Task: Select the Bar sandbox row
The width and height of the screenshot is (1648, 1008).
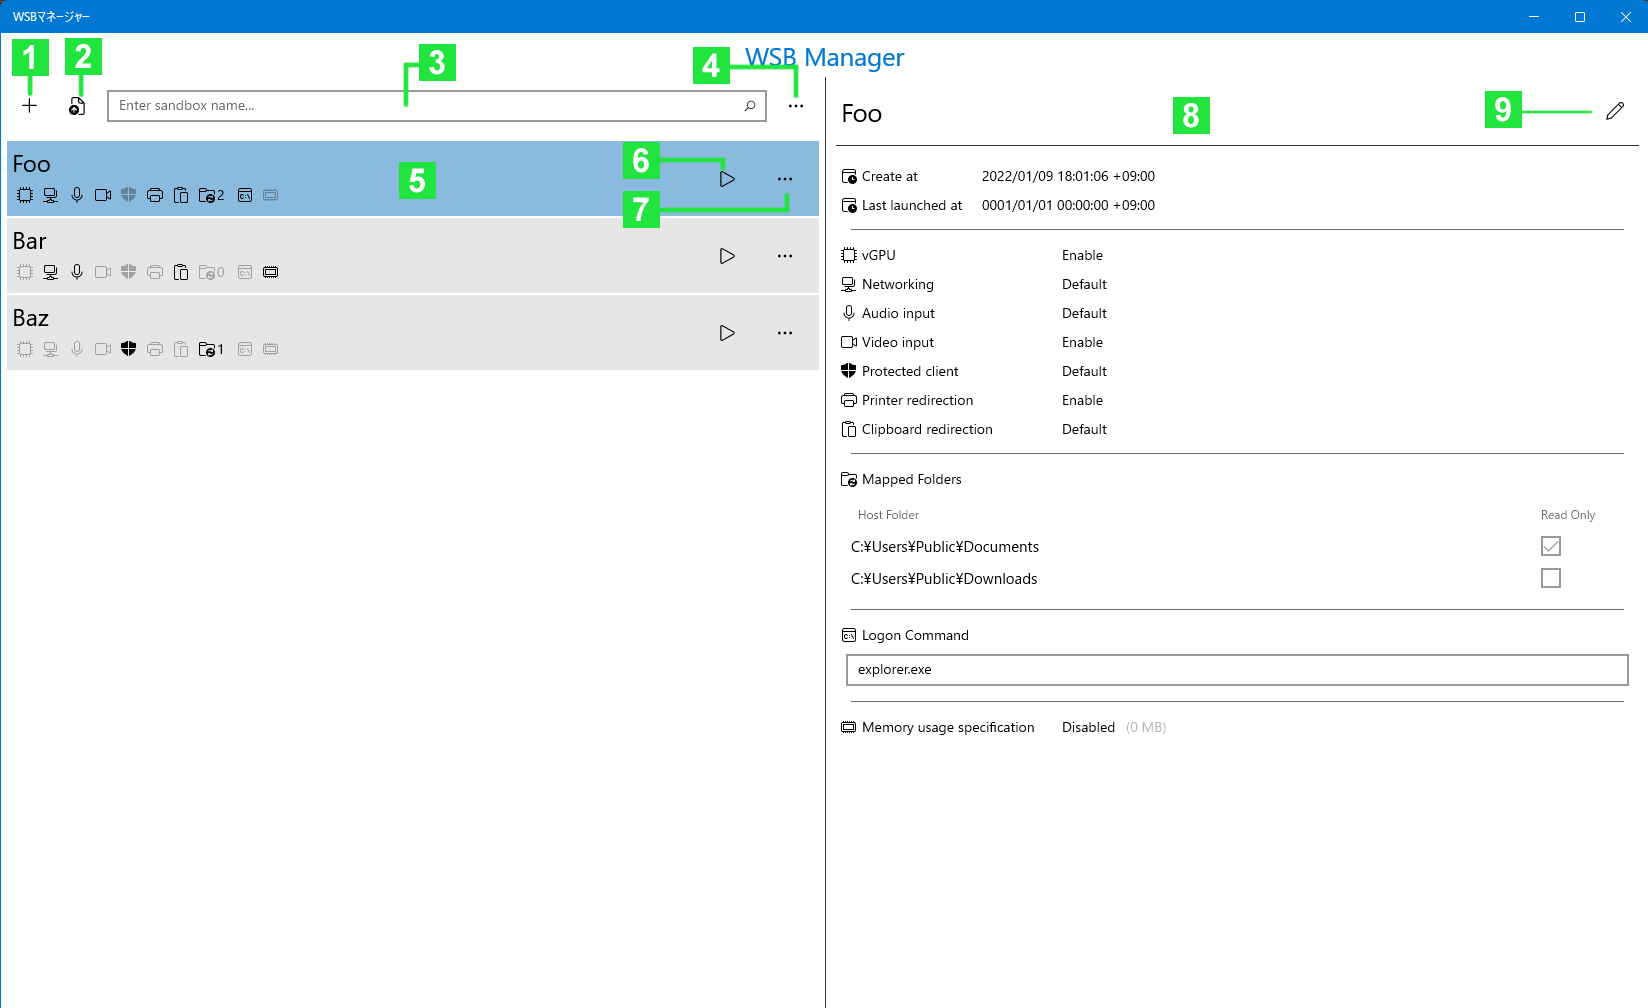Action: 413,256
